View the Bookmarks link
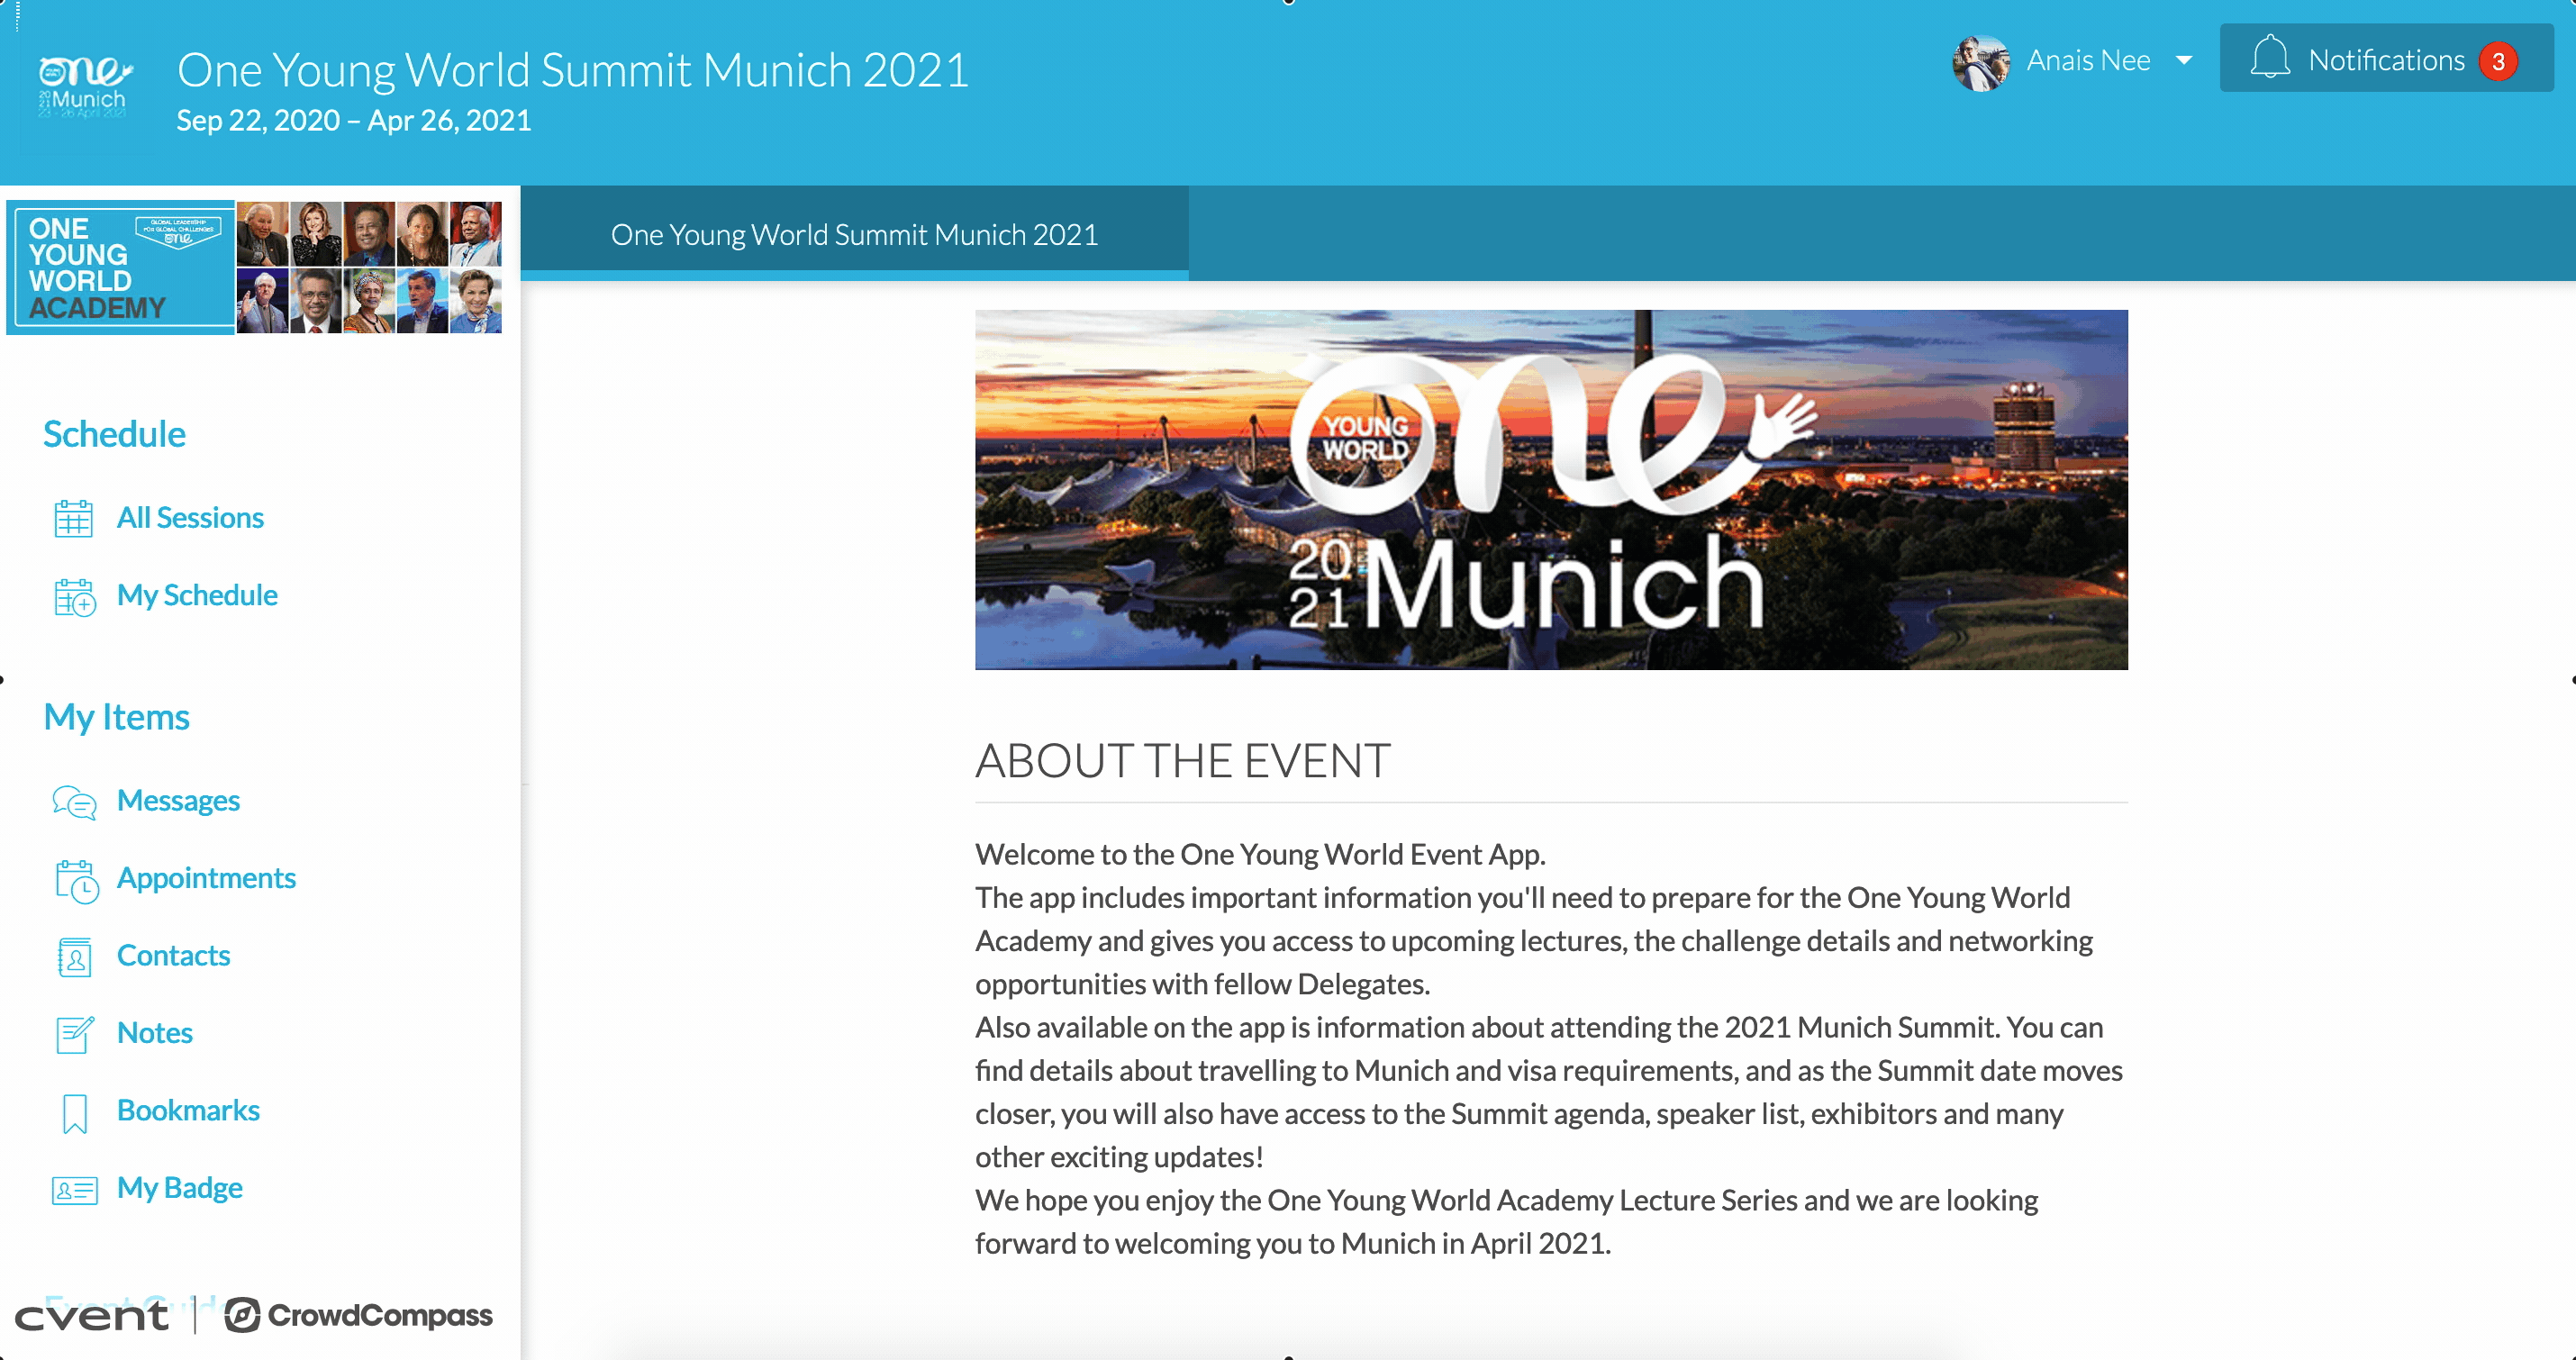 (x=188, y=1111)
